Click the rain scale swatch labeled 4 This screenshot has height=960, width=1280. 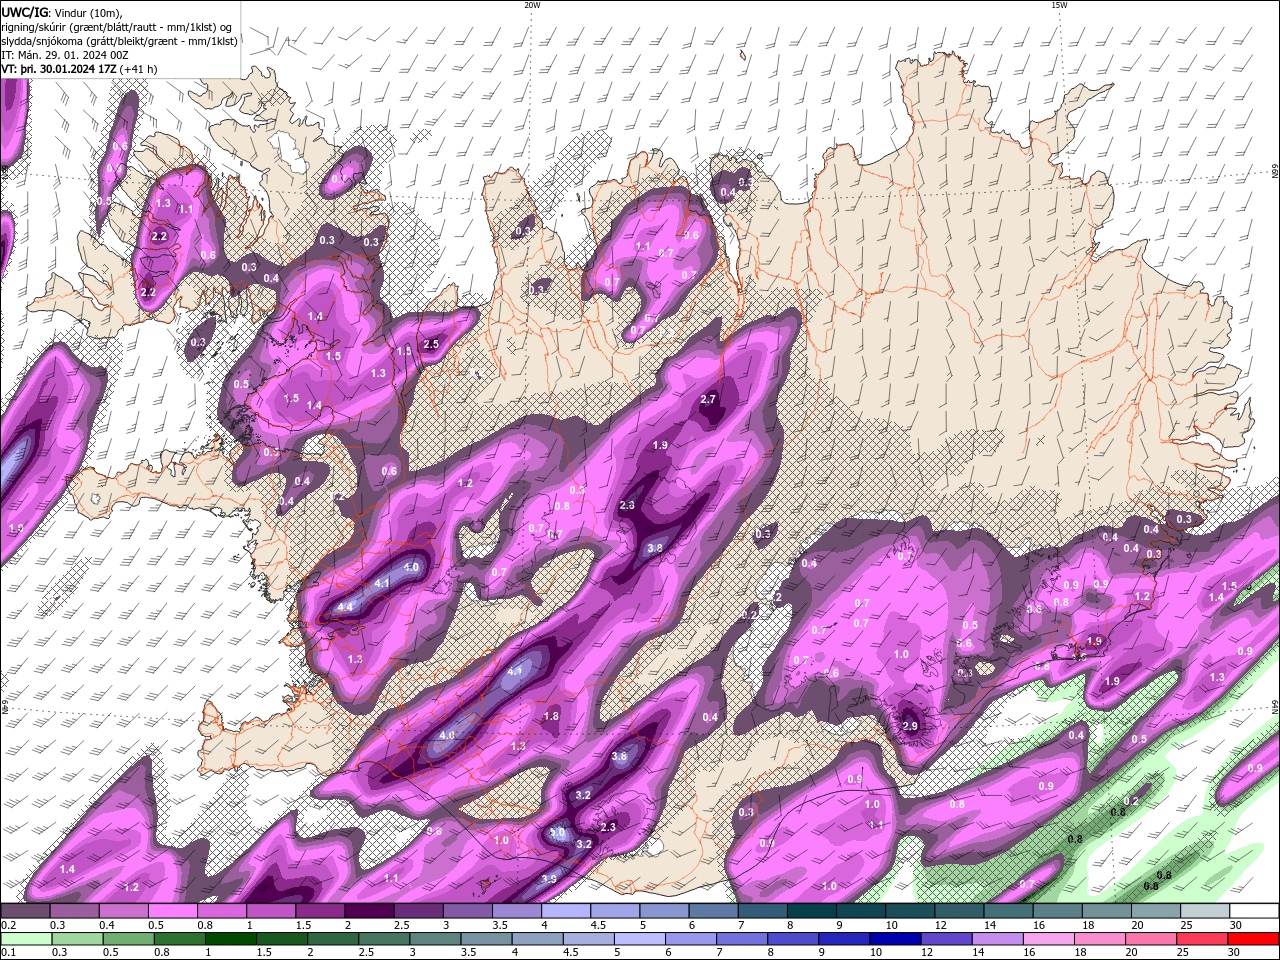pos(537,939)
